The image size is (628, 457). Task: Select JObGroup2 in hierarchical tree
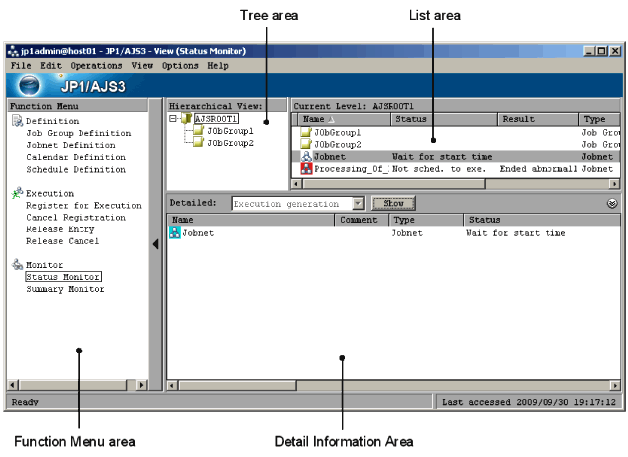pyautogui.click(x=230, y=143)
